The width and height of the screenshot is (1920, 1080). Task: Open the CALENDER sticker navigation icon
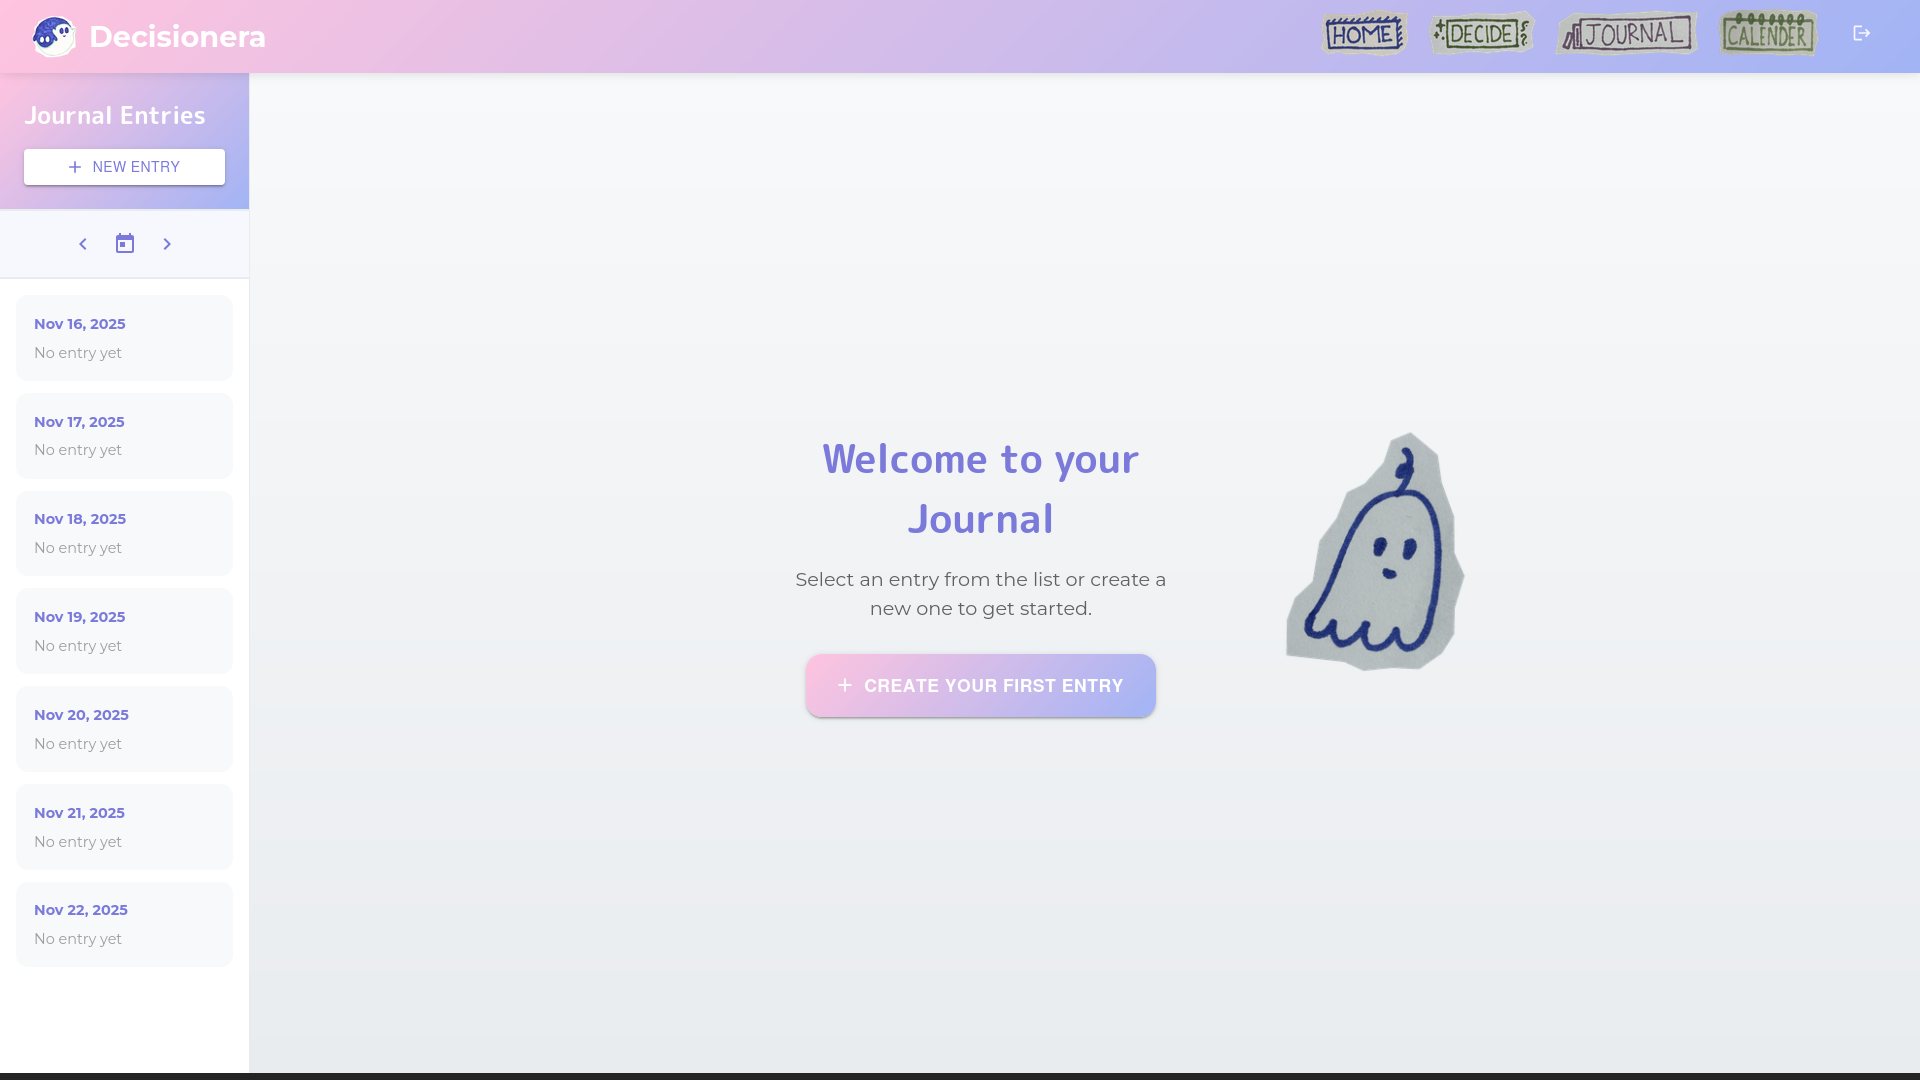[1768, 34]
